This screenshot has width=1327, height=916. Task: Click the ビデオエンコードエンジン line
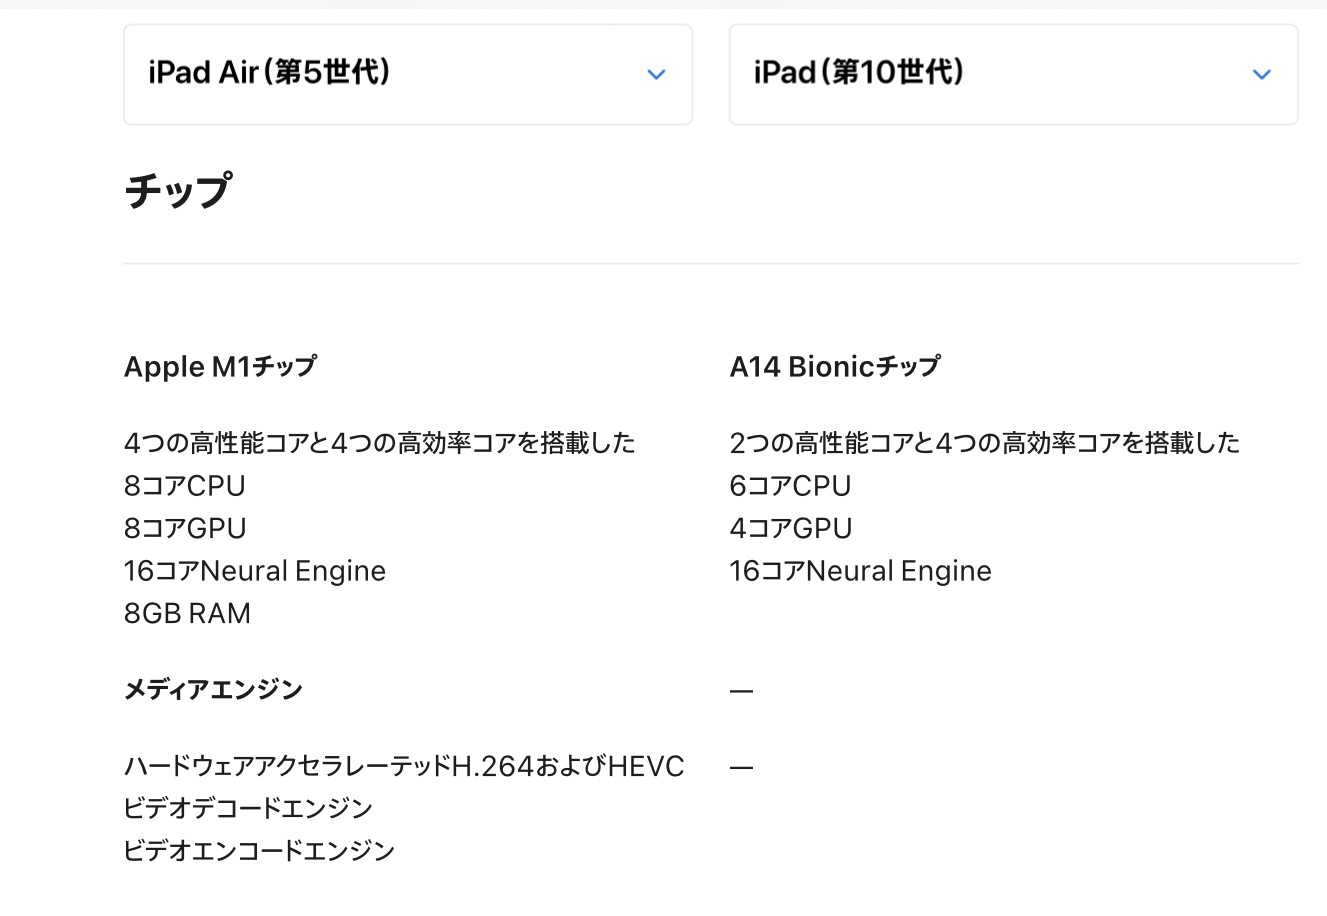259,850
